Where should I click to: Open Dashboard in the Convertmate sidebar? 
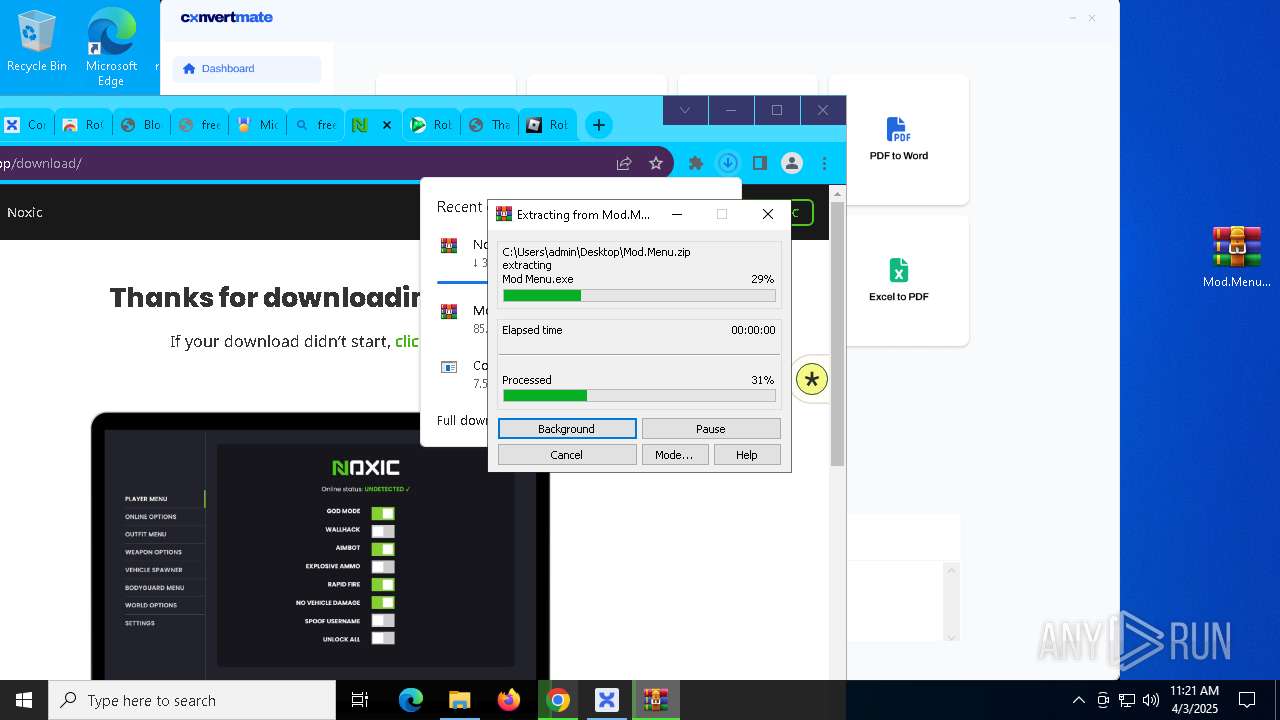coord(247,69)
